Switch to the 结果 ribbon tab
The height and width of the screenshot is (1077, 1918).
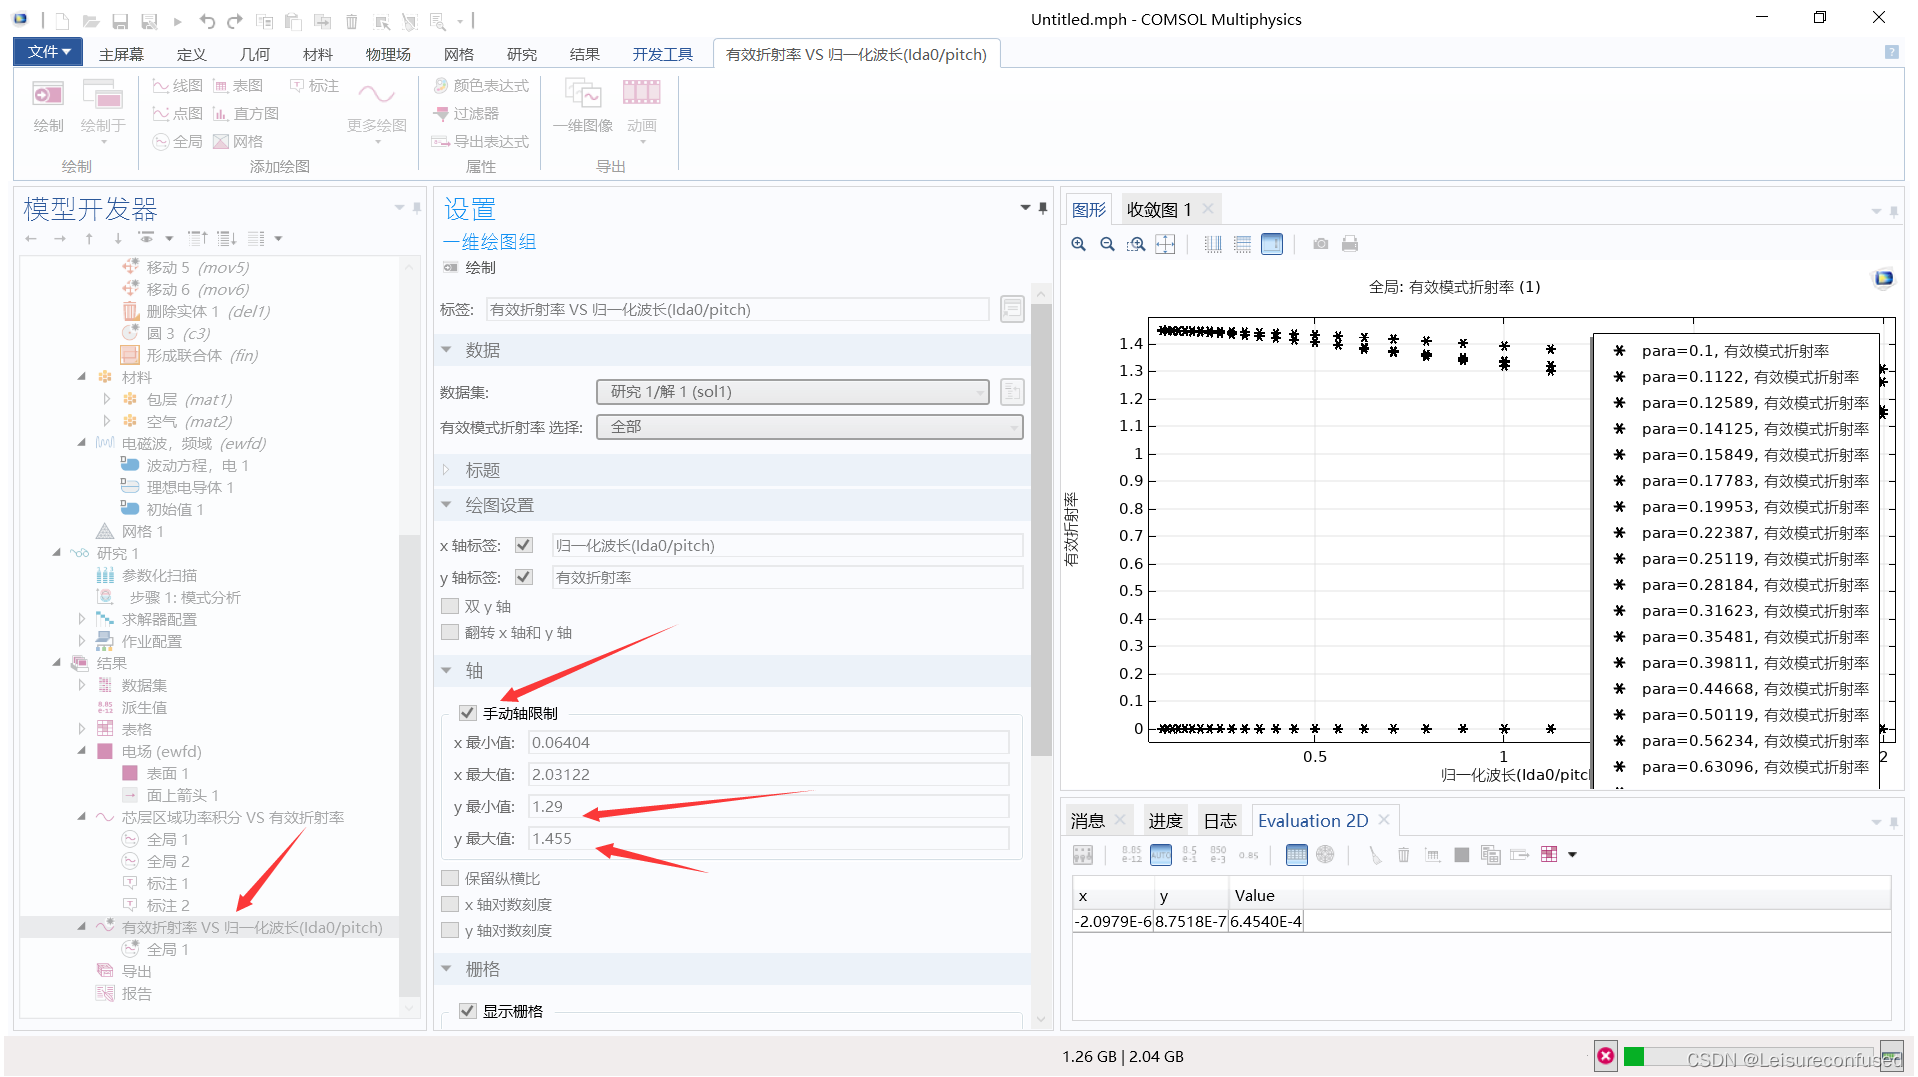point(585,54)
